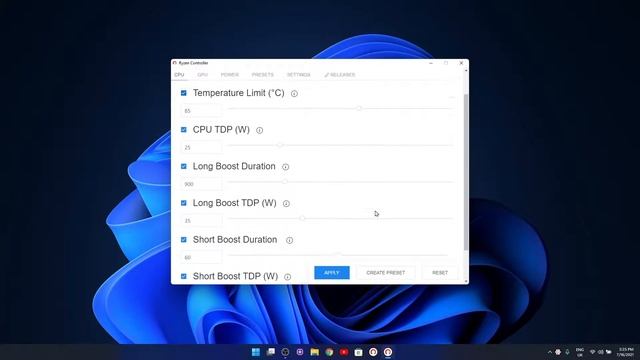Show info tooltip icon for CPU TDP
The image size is (640, 360).
pyautogui.click(x=260, y=131)
